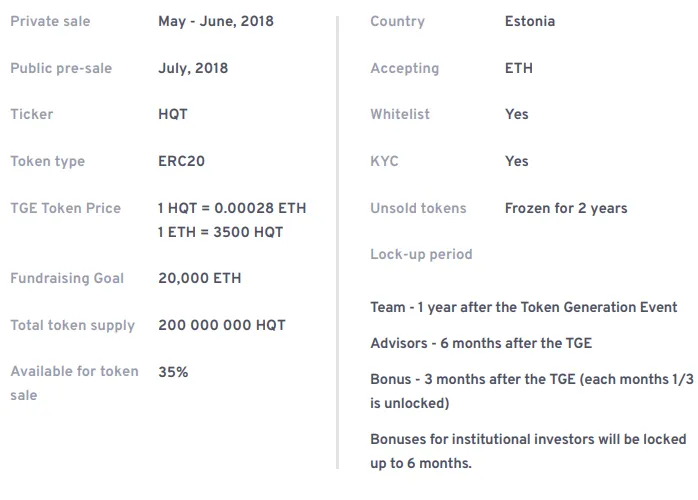Screen dimensions: 698x500
Task: Click the HQT ticker value
Action: [x=173, y=114]
